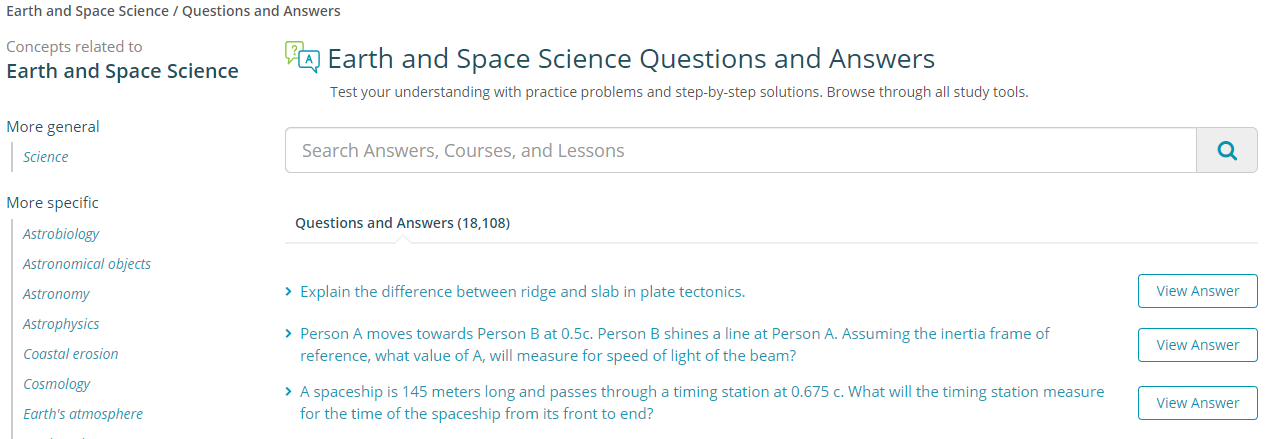The width and height of the screenshot is (1268, 439).
Task: Click in the Search Answers input field
Action: pos(741,151)
